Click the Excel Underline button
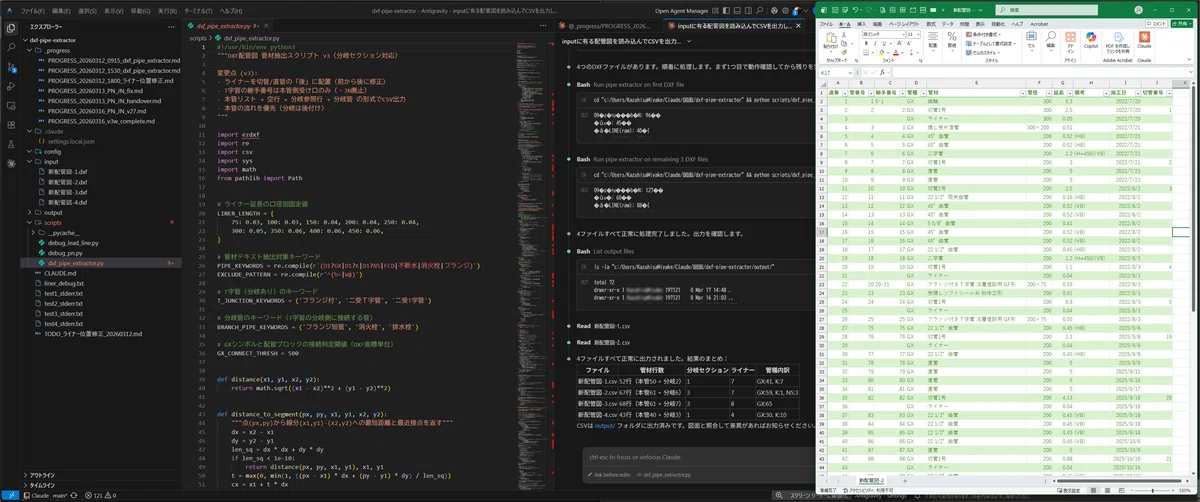This screenshot has width=1200, height=502. (884, 43)
